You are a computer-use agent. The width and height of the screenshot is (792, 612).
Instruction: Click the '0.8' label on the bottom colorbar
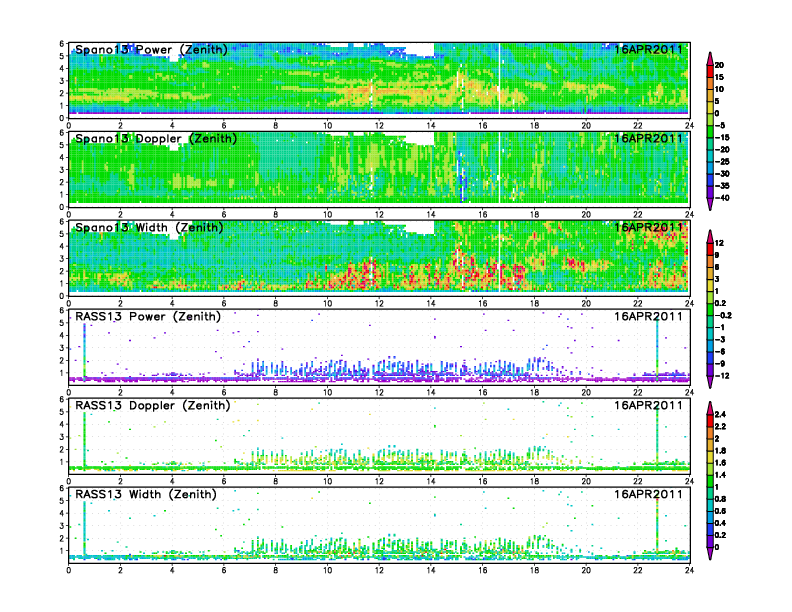click(x=721, y=499)
